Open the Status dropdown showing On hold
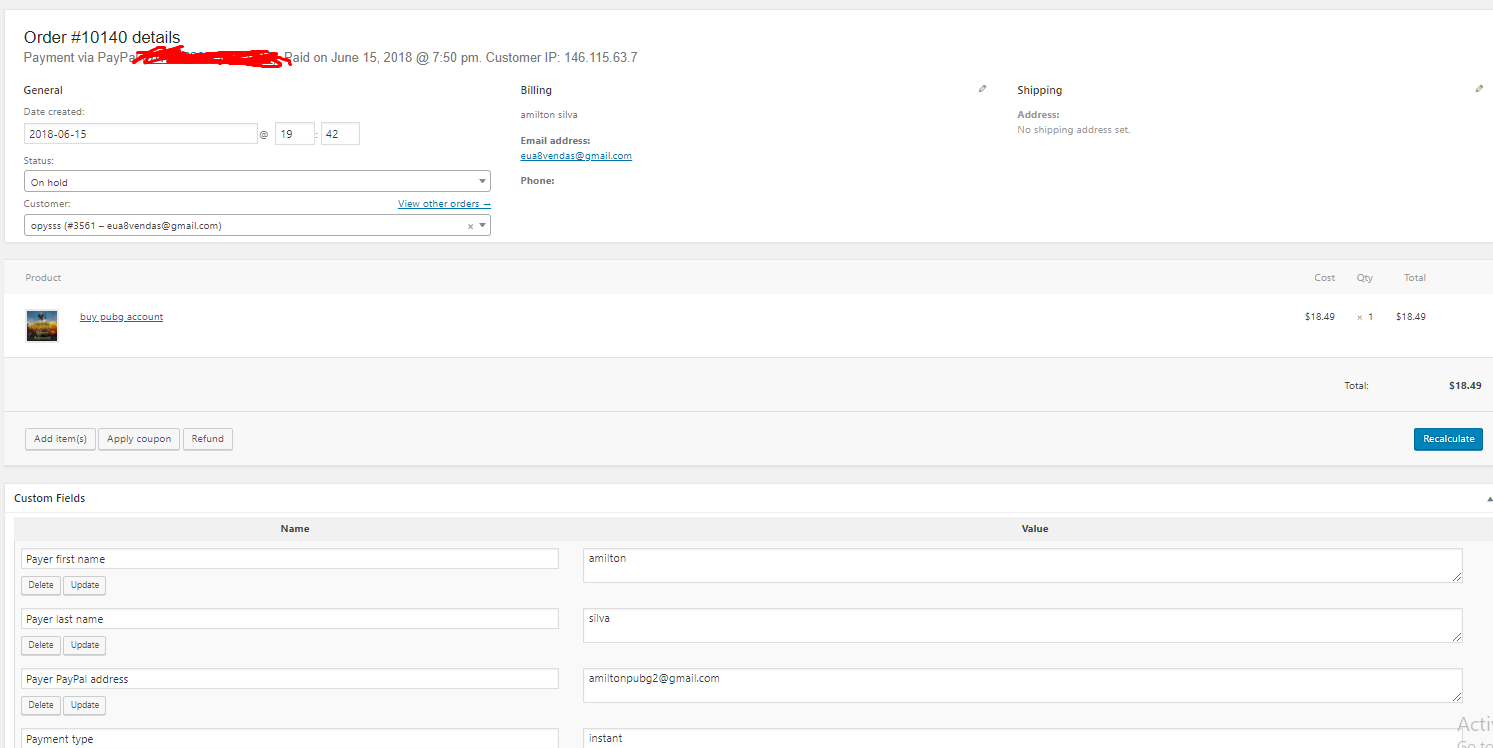1493x748 pixels. (x=257, y=181)
